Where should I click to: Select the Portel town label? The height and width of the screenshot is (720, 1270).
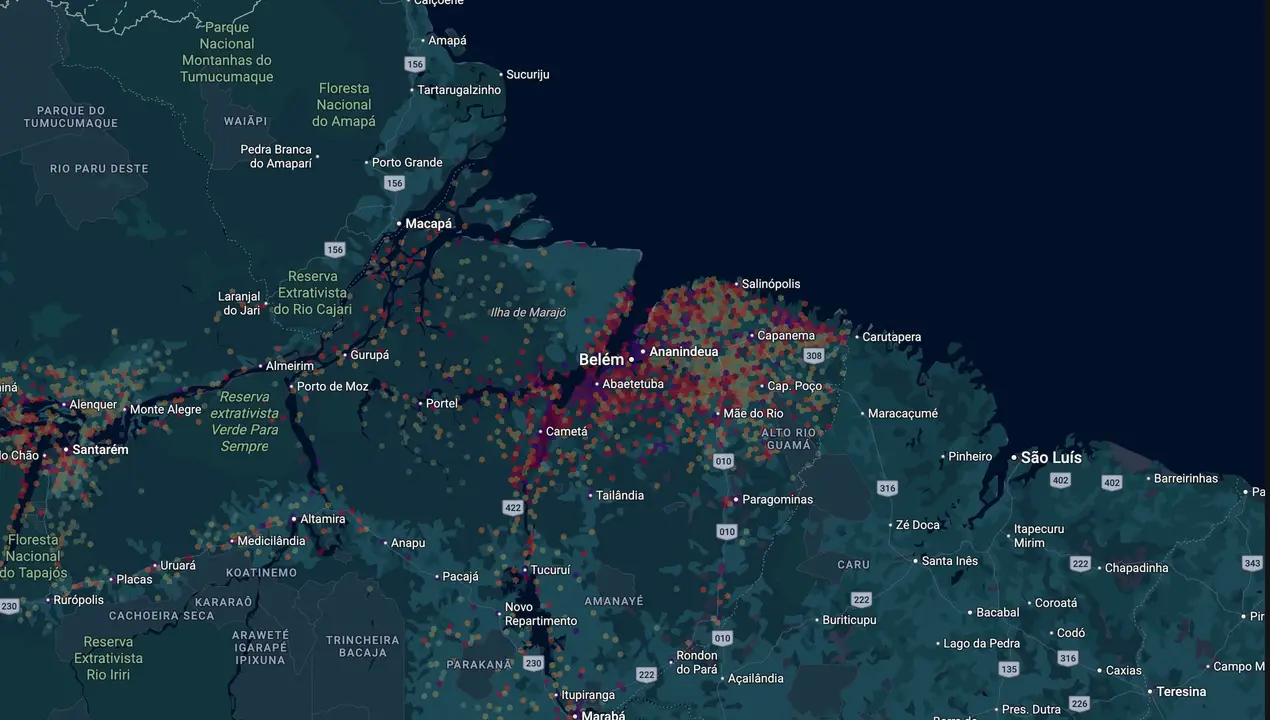442,404
